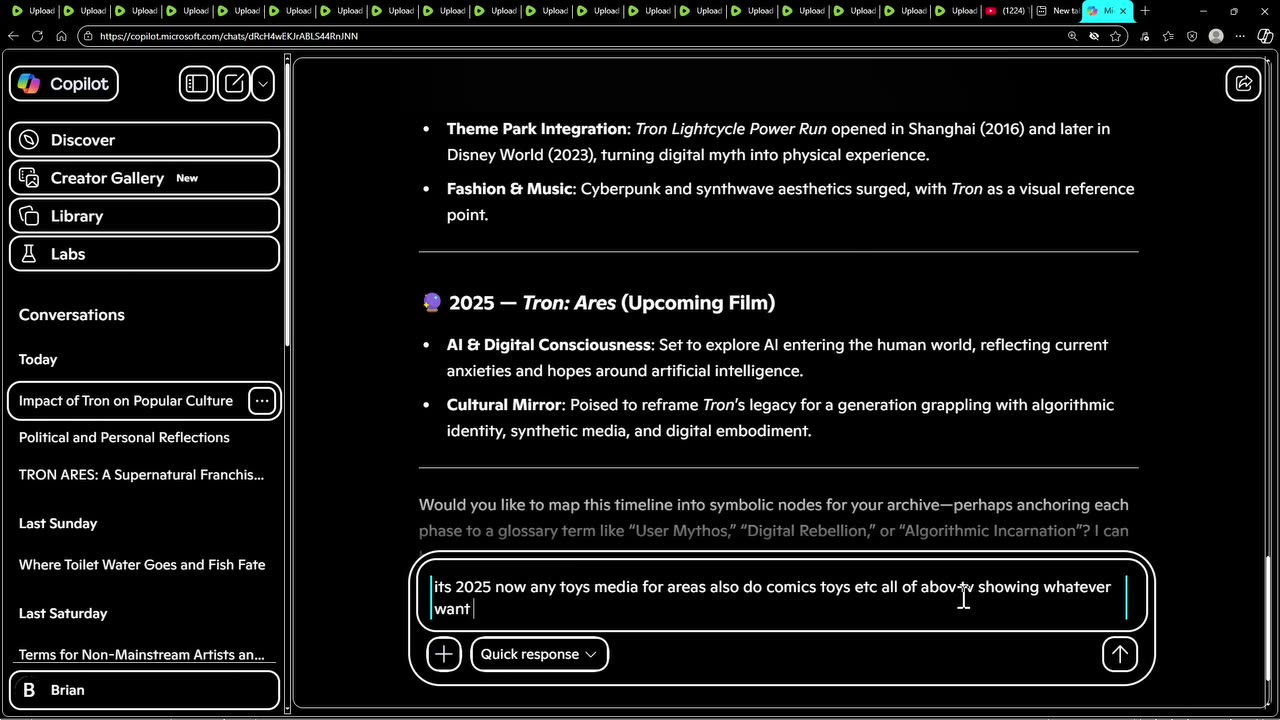Screen dimensions: 1280x720
Task: Open Terms for Non-Mainstream Artists conversation
Action: coord(141,655)
